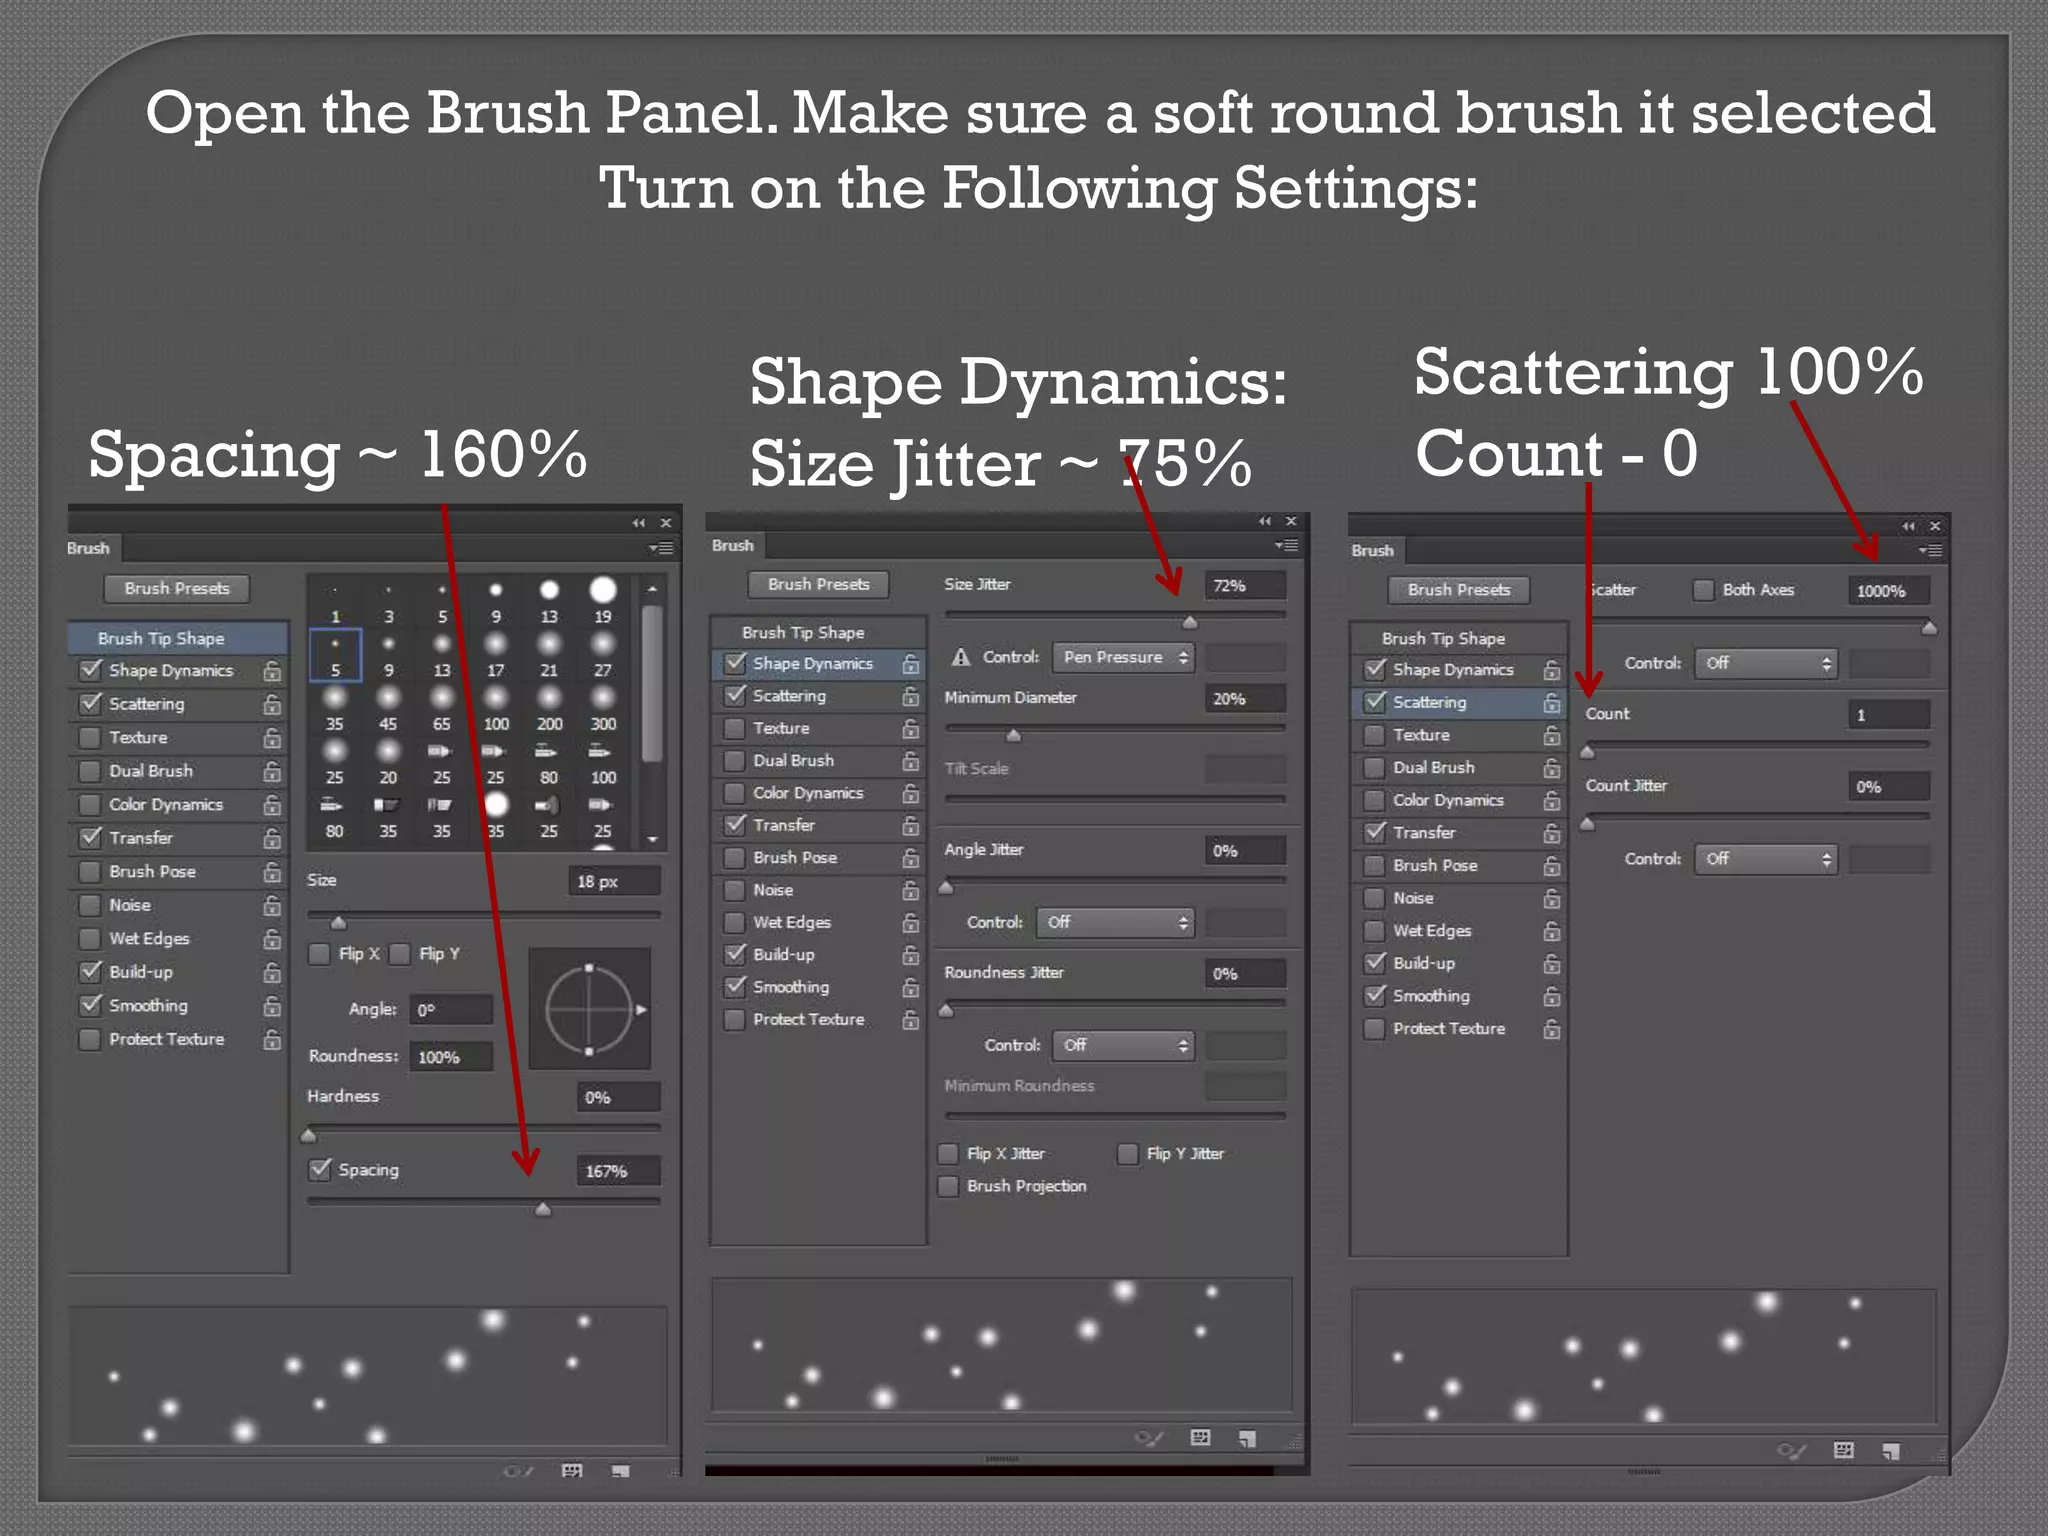
Task: Select Brush Tip Shape in left panel
Action: pyautogui.click(x=178, y=638)
